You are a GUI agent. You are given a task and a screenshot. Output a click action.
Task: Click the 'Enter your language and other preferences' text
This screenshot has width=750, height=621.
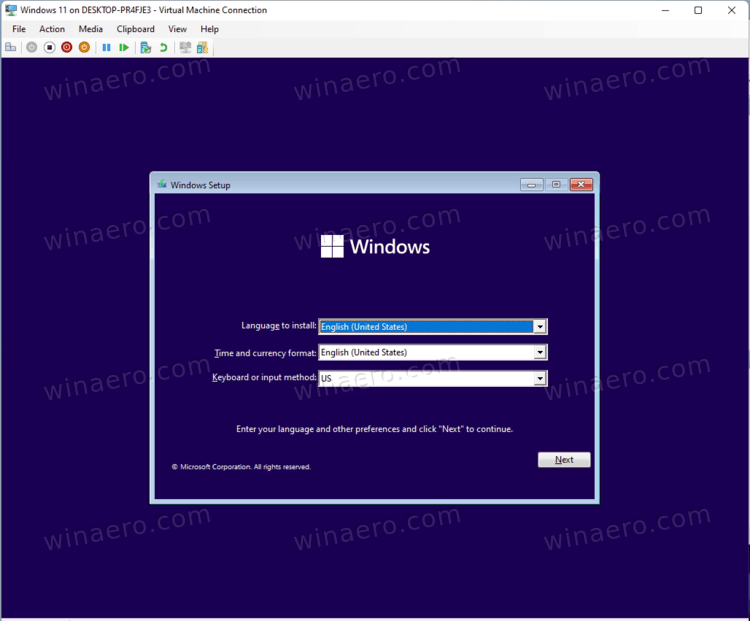coord(374,429)
